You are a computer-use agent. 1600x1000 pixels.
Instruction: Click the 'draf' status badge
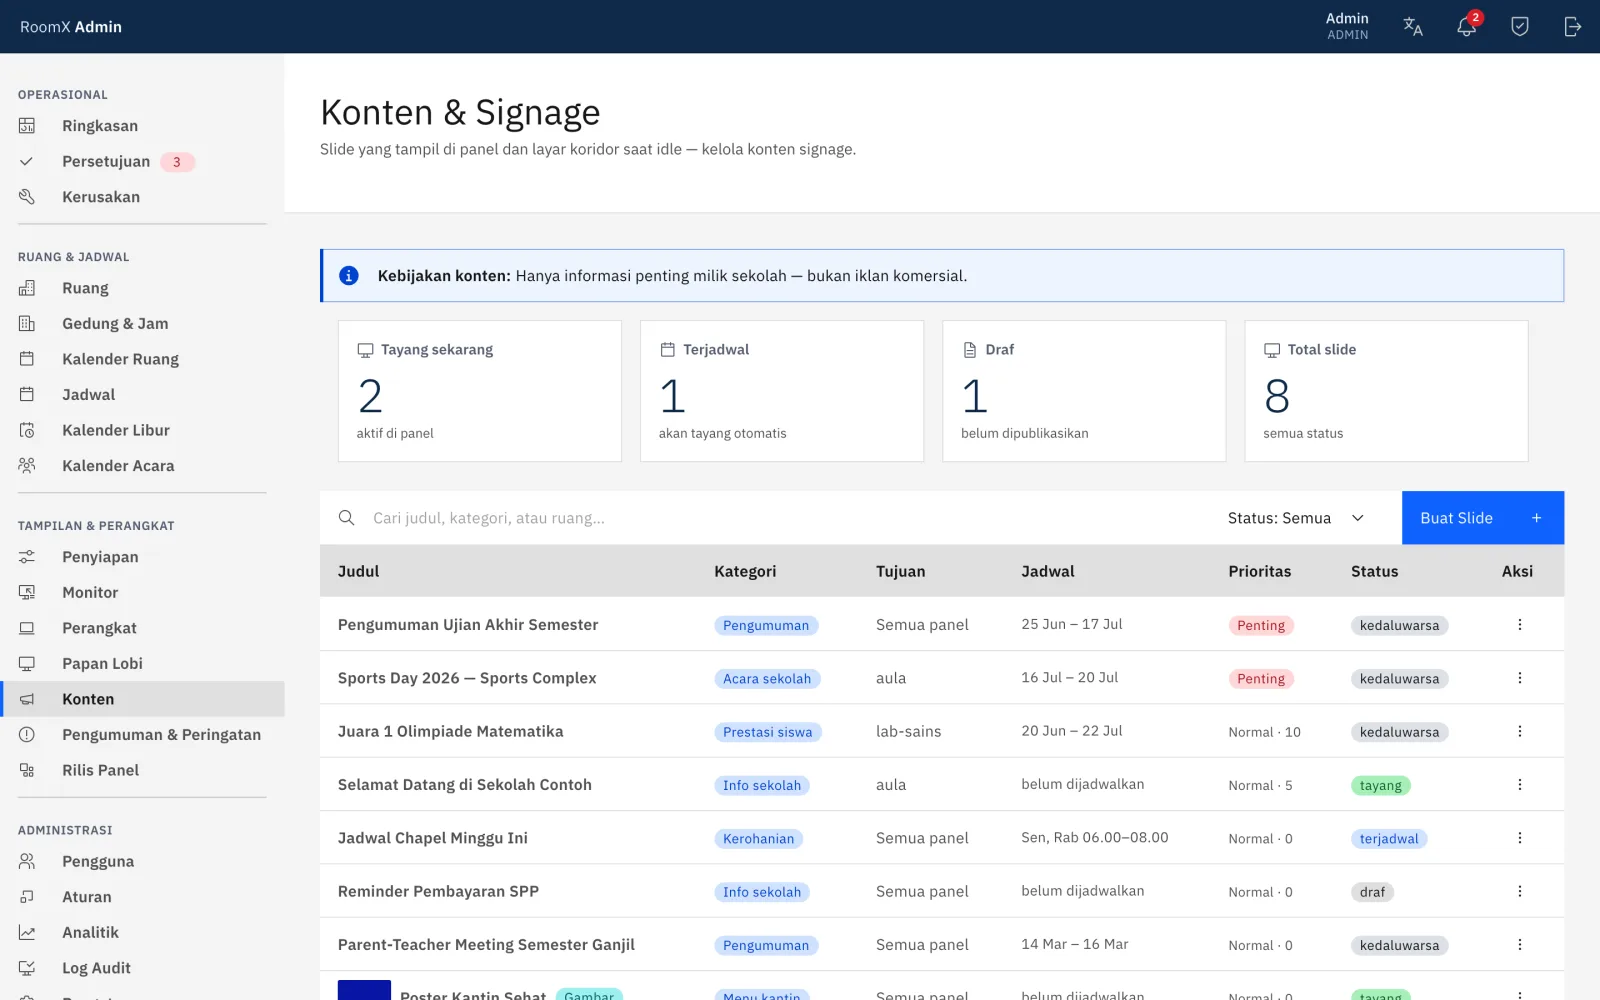click(x=1372, y=892)
